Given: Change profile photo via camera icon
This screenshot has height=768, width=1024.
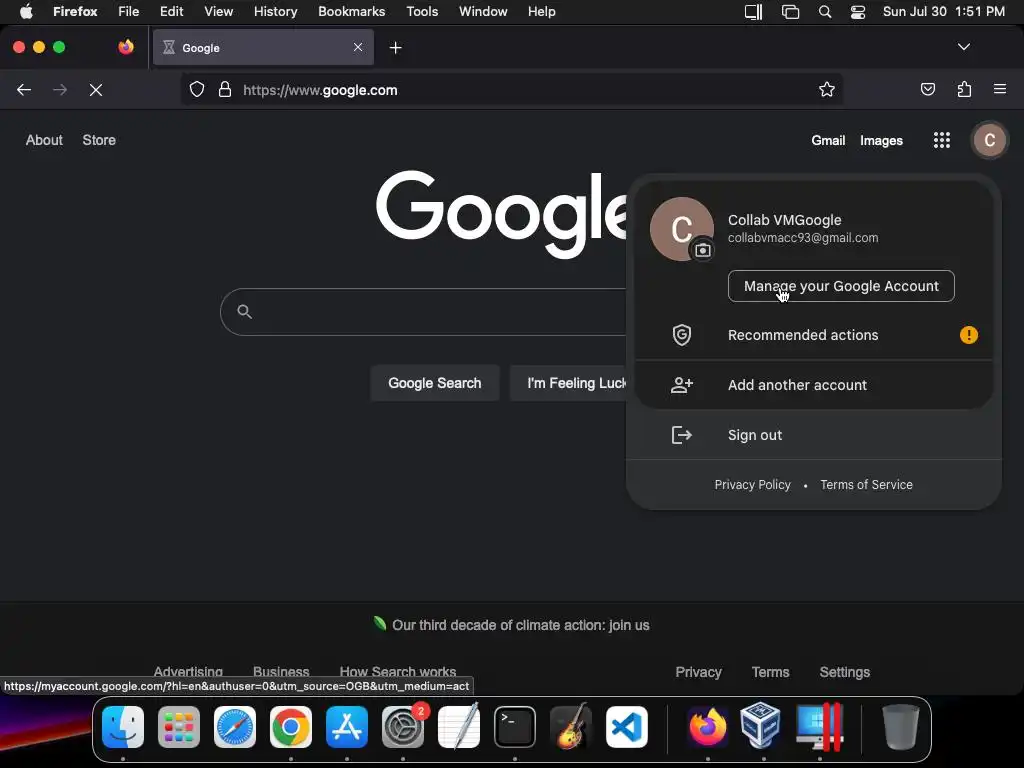Looking at the screenshot, I should 703,250.
